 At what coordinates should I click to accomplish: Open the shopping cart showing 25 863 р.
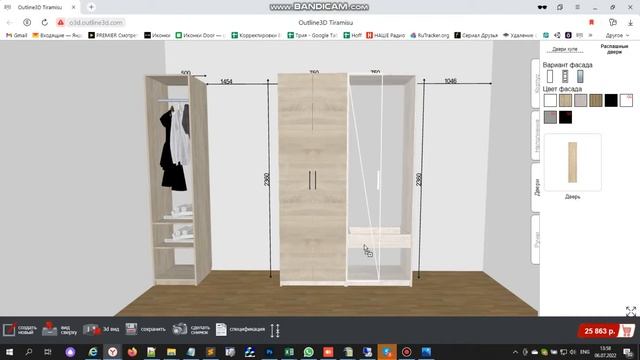607,331
